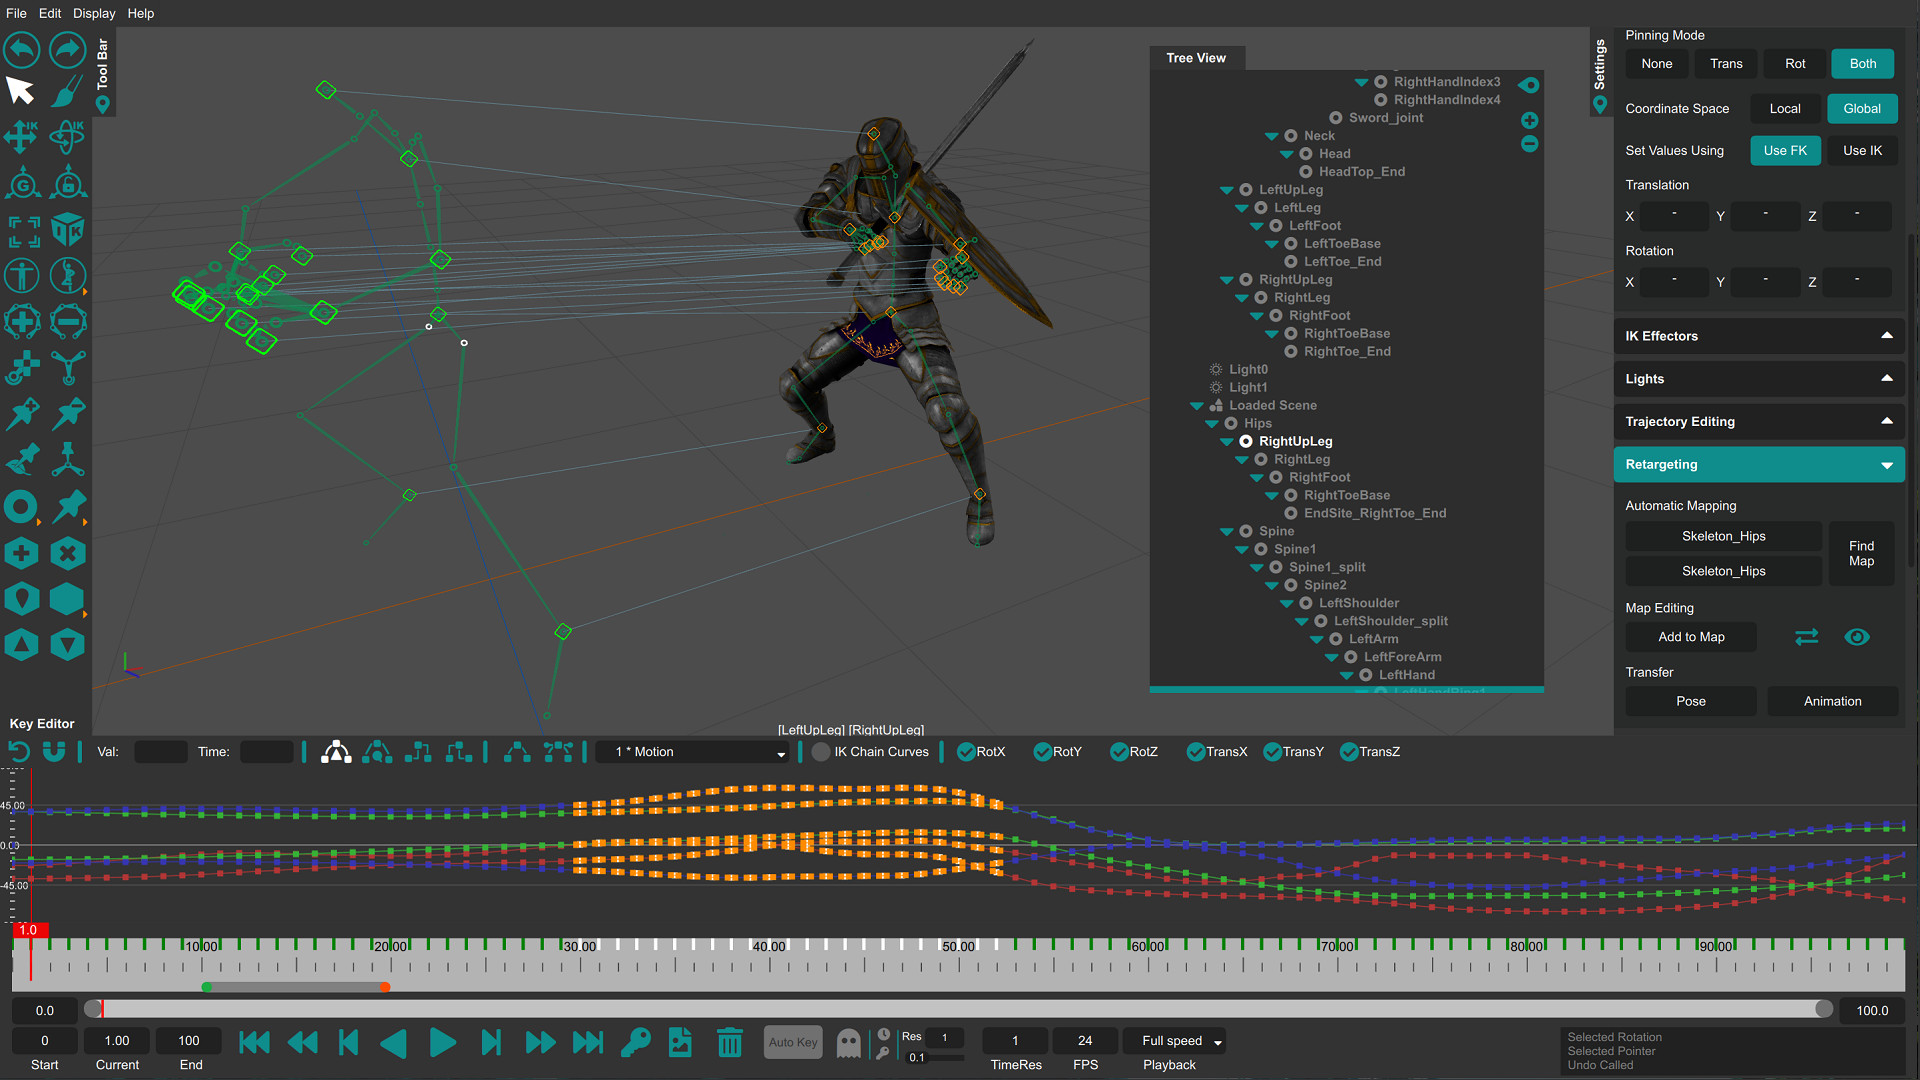Activate the IK translate tool
The width and height of the screenshot is (1920, 1080).
[x=20, y=136]
